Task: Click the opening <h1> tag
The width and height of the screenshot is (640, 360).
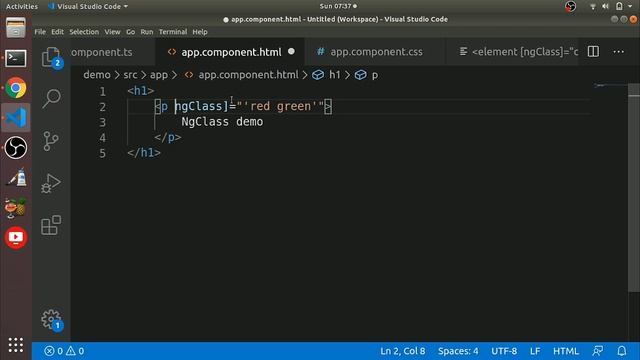Action: pyautogui.click(x=141, y=91)
